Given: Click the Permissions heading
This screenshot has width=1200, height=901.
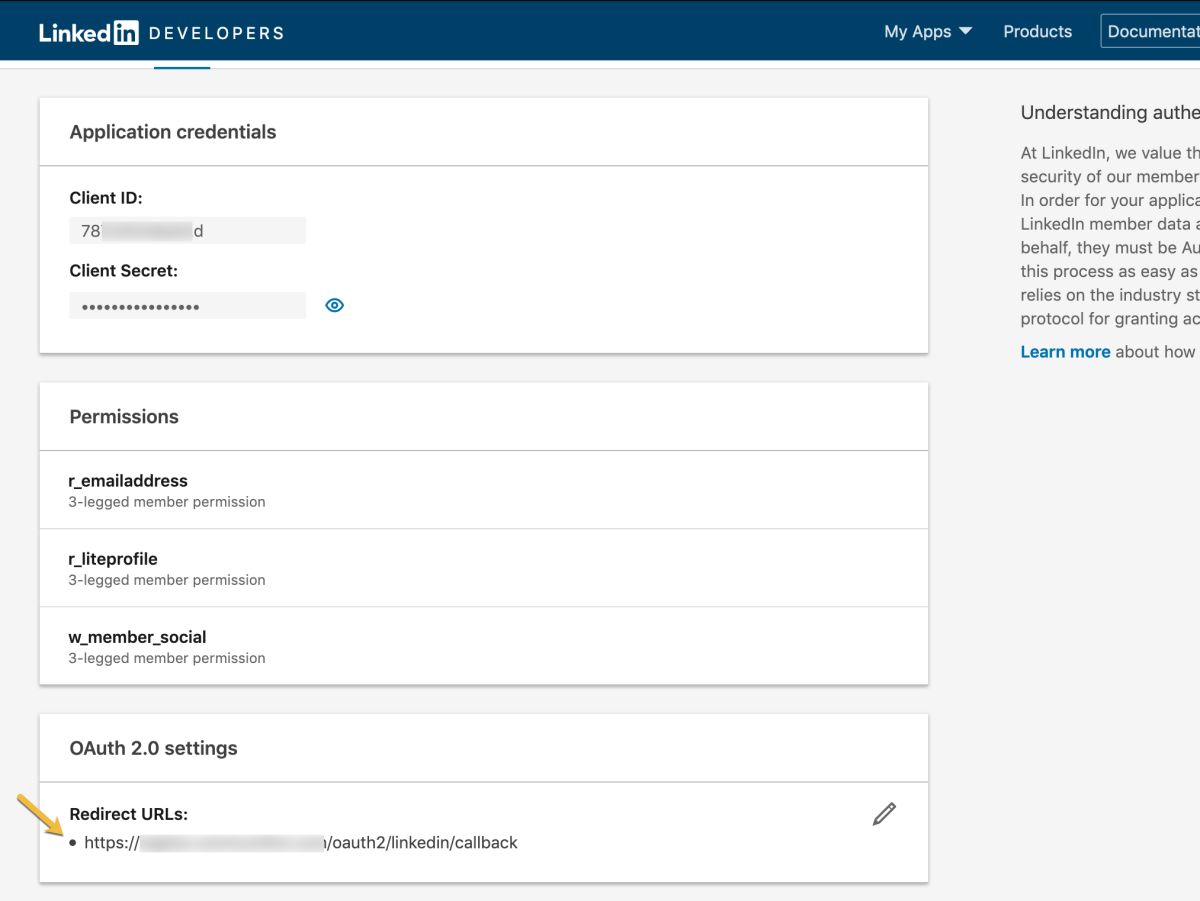Looking at the screenshot, I should (x=124, y=417).
